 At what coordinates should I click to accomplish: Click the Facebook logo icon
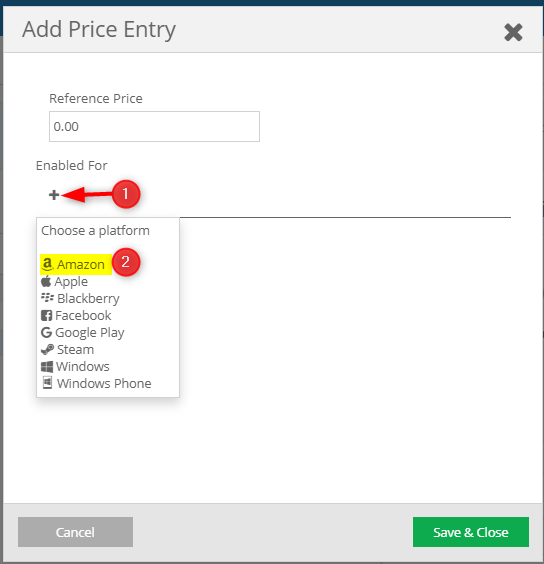point(46,315)
